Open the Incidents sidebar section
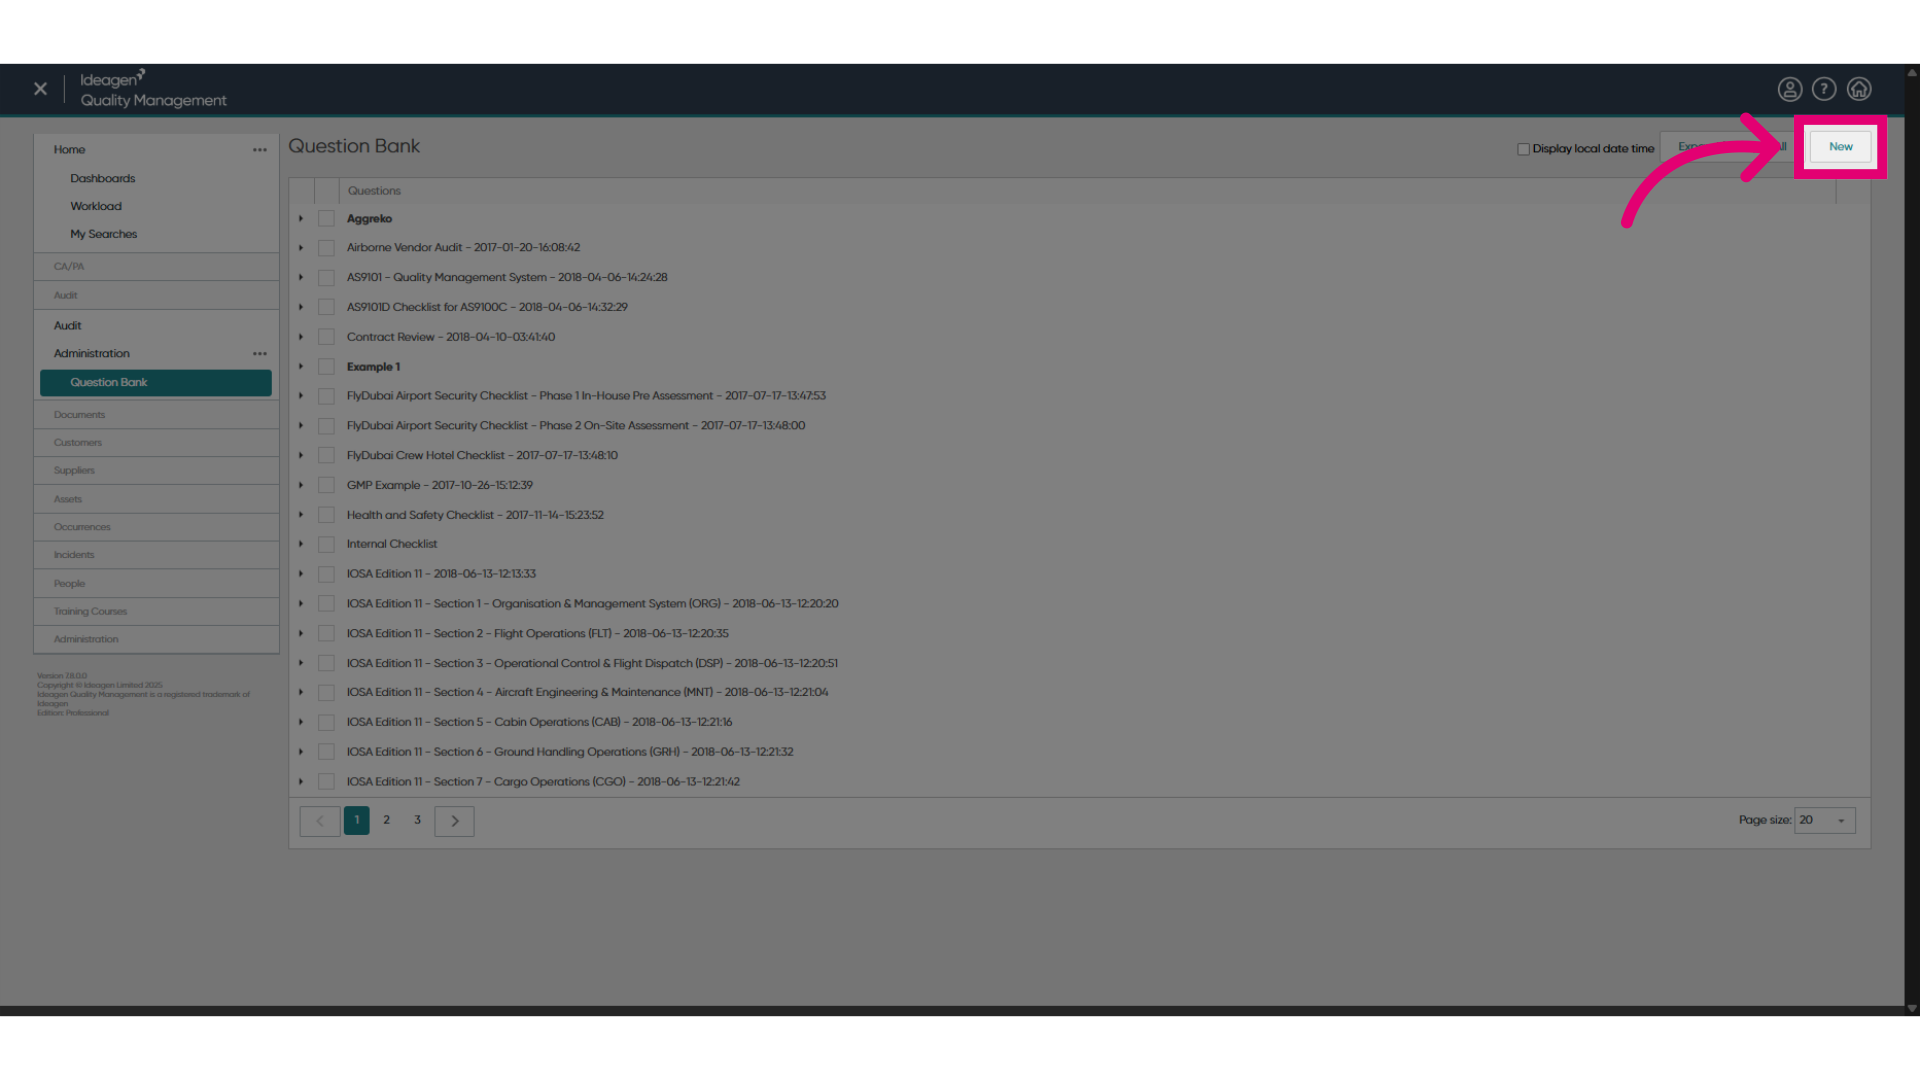1920x1080 pixels. pyautogui.click(x=156, y=555)
